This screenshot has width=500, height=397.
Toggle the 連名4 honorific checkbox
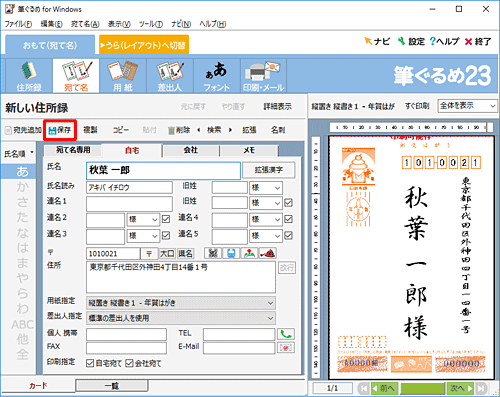[x=288, y=219]
